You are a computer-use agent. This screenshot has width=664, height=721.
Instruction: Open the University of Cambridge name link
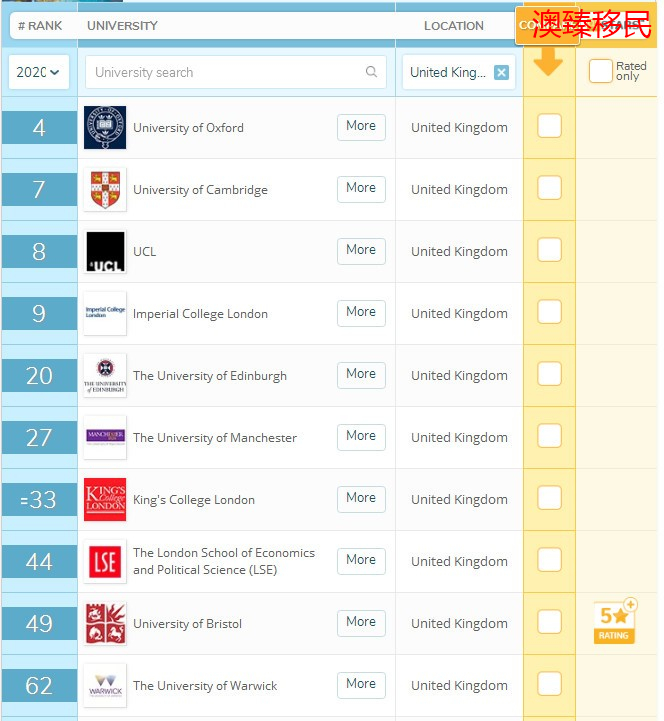click(200, 190)
